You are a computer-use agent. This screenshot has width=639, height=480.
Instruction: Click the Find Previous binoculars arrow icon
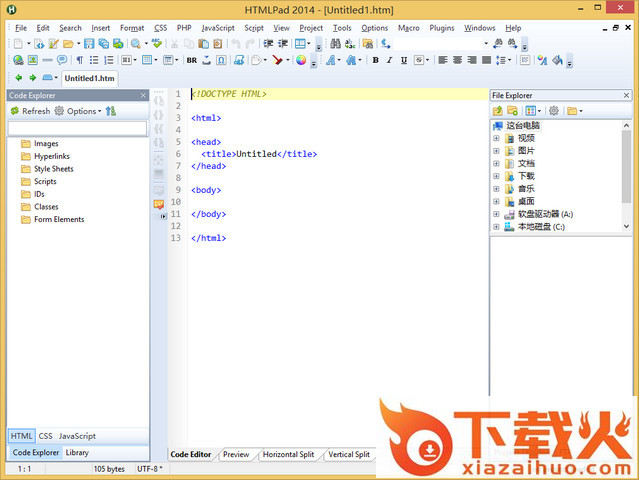tap(498, 44)
